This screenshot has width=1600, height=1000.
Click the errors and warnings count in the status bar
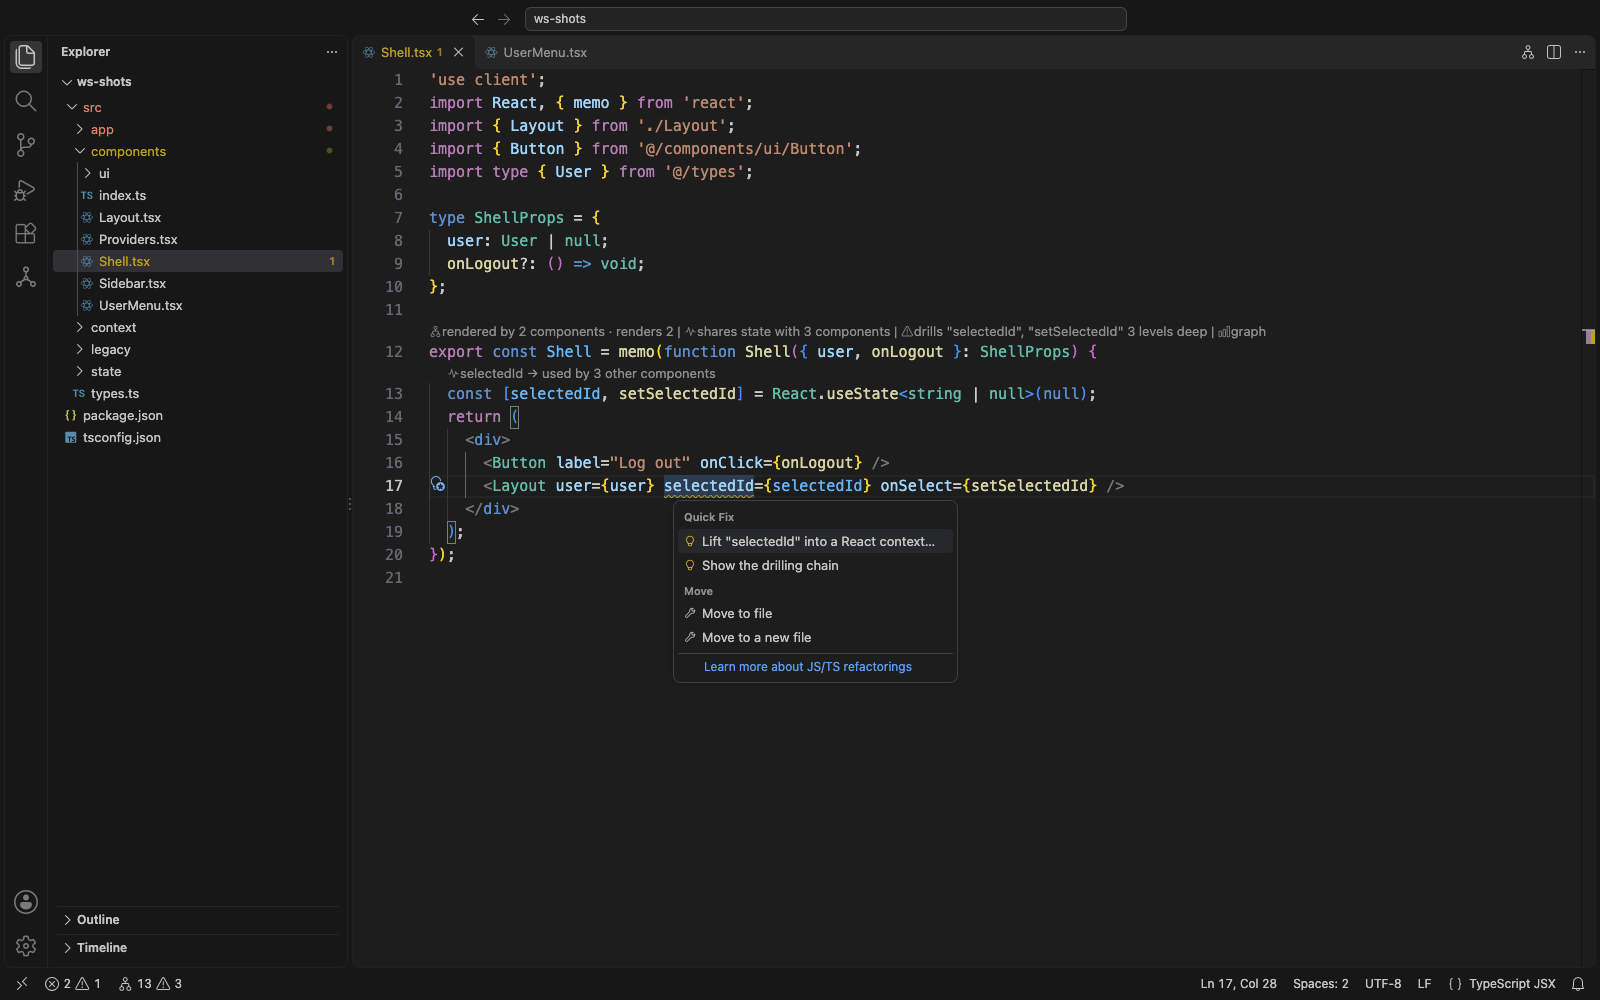[x=73, y=984]
